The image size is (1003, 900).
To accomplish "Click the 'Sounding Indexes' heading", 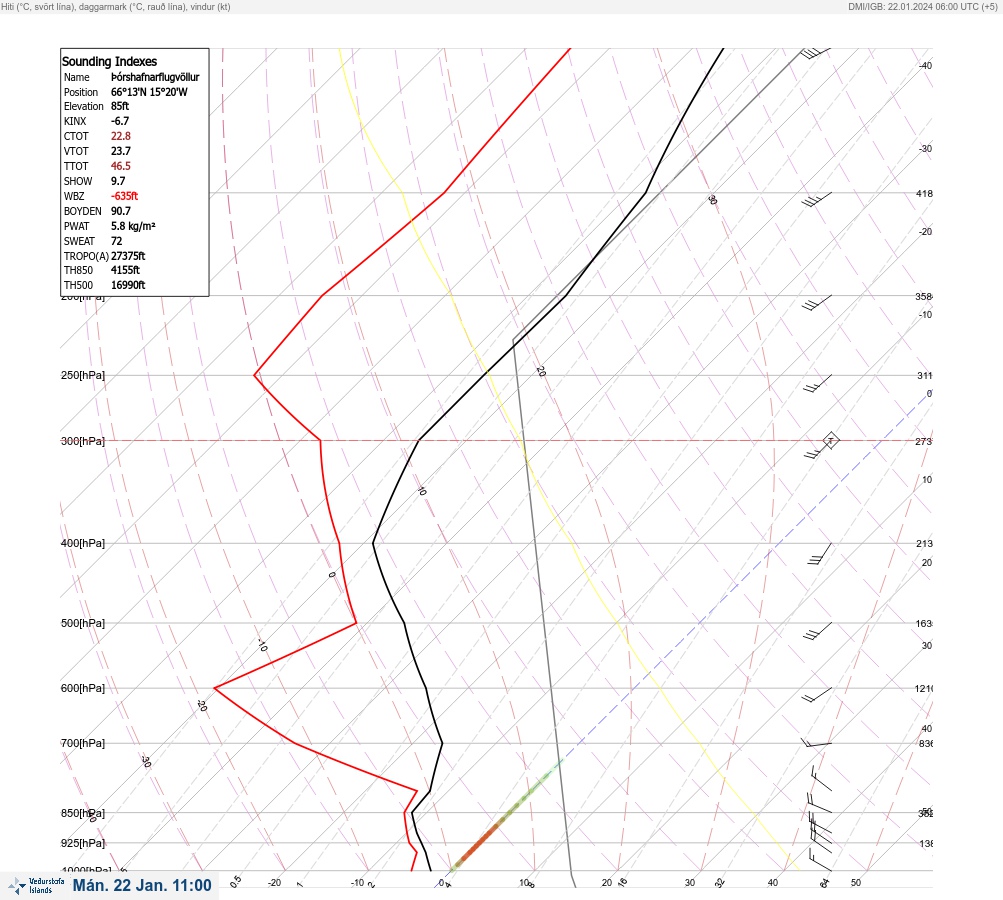I will pyautogui.click(x=109, y=61).
